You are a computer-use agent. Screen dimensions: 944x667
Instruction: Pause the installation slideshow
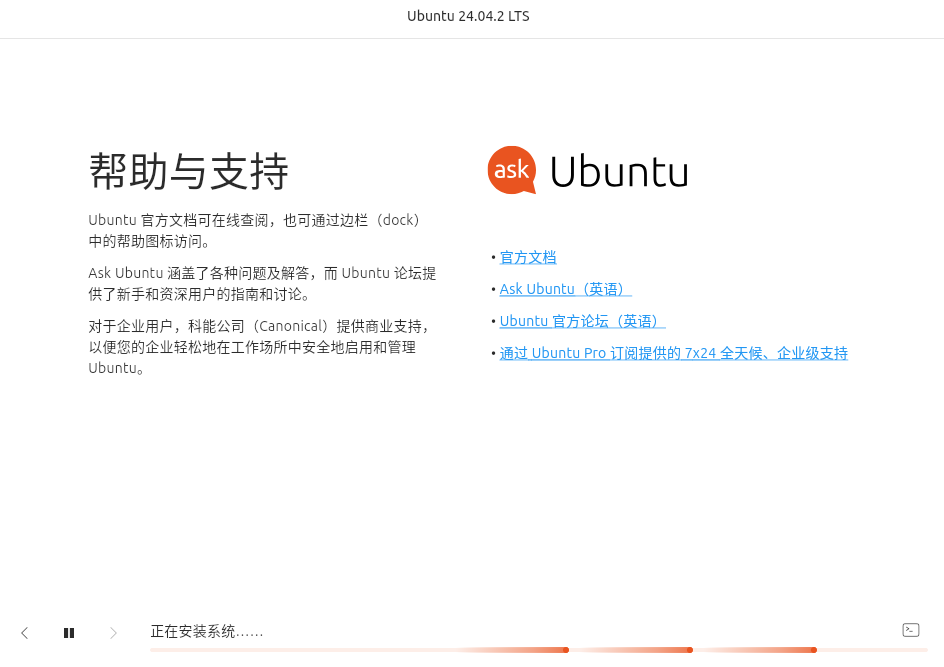point(69,633)
